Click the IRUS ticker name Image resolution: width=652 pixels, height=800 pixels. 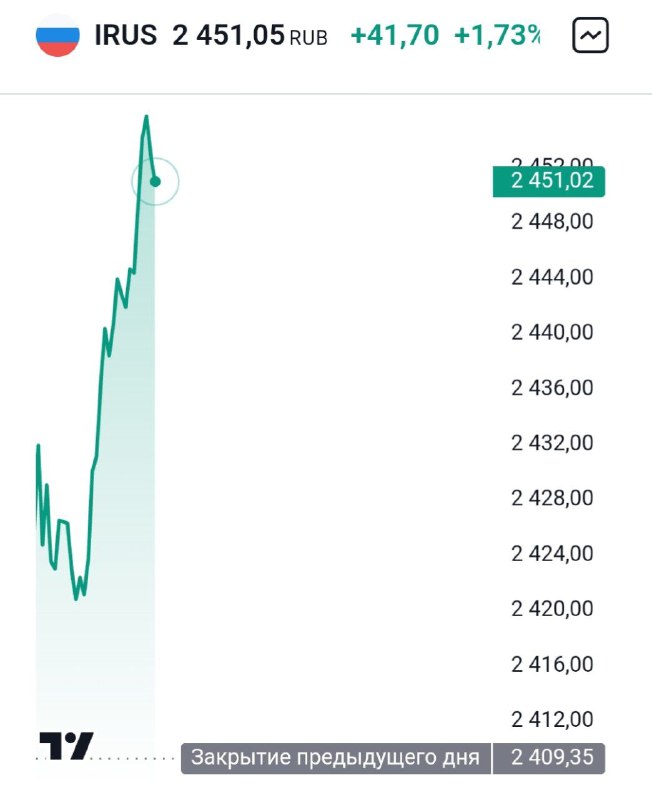(126, 35)
